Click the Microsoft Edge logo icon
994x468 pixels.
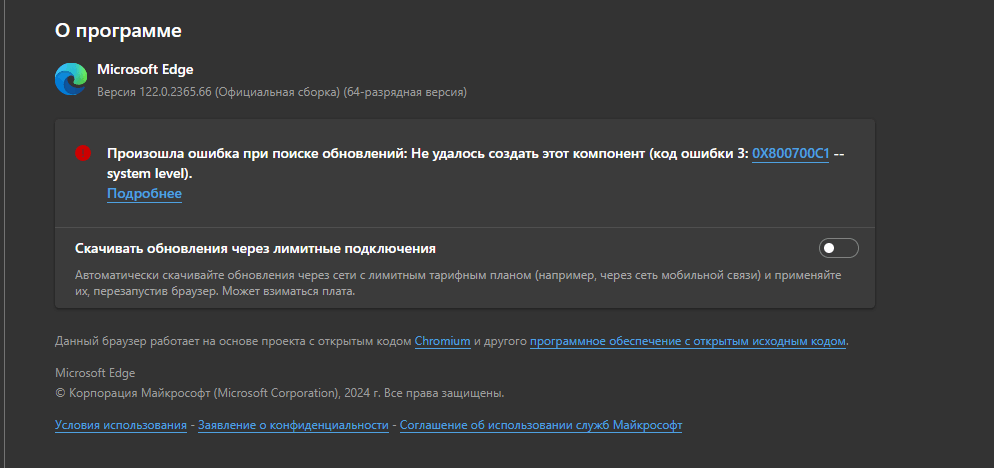[71, 79]
